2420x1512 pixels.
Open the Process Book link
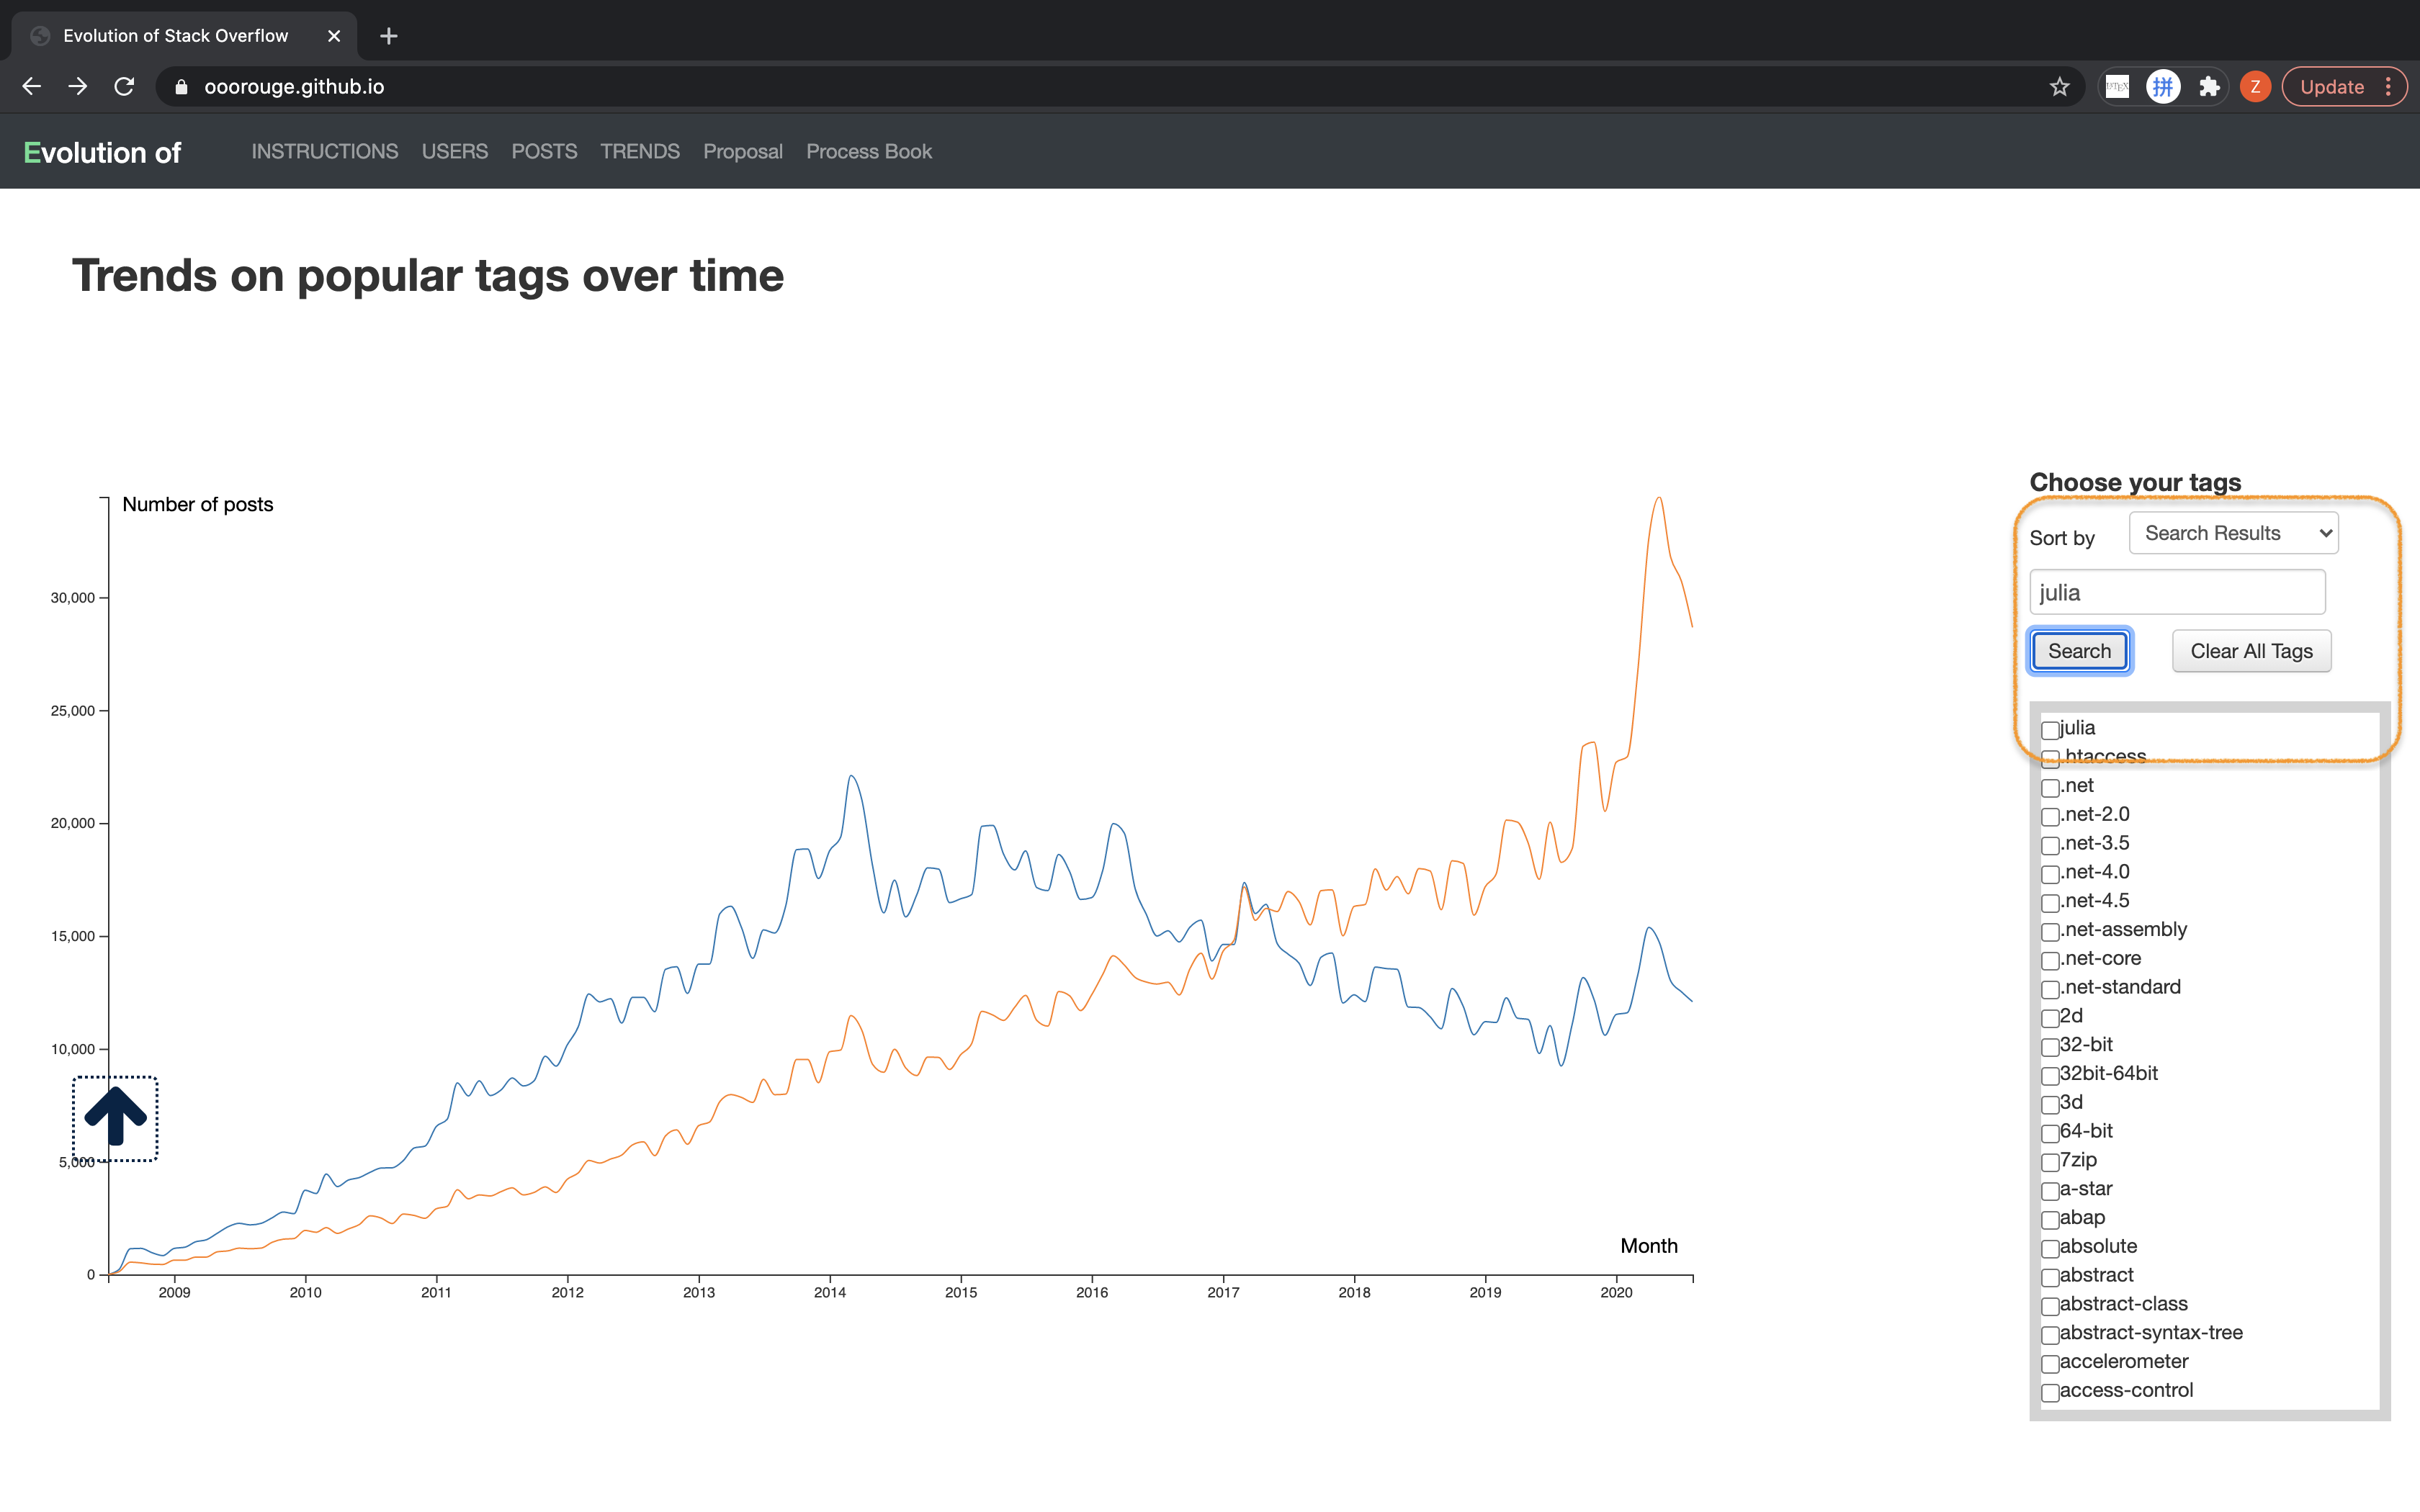click(x=869, y=151)
